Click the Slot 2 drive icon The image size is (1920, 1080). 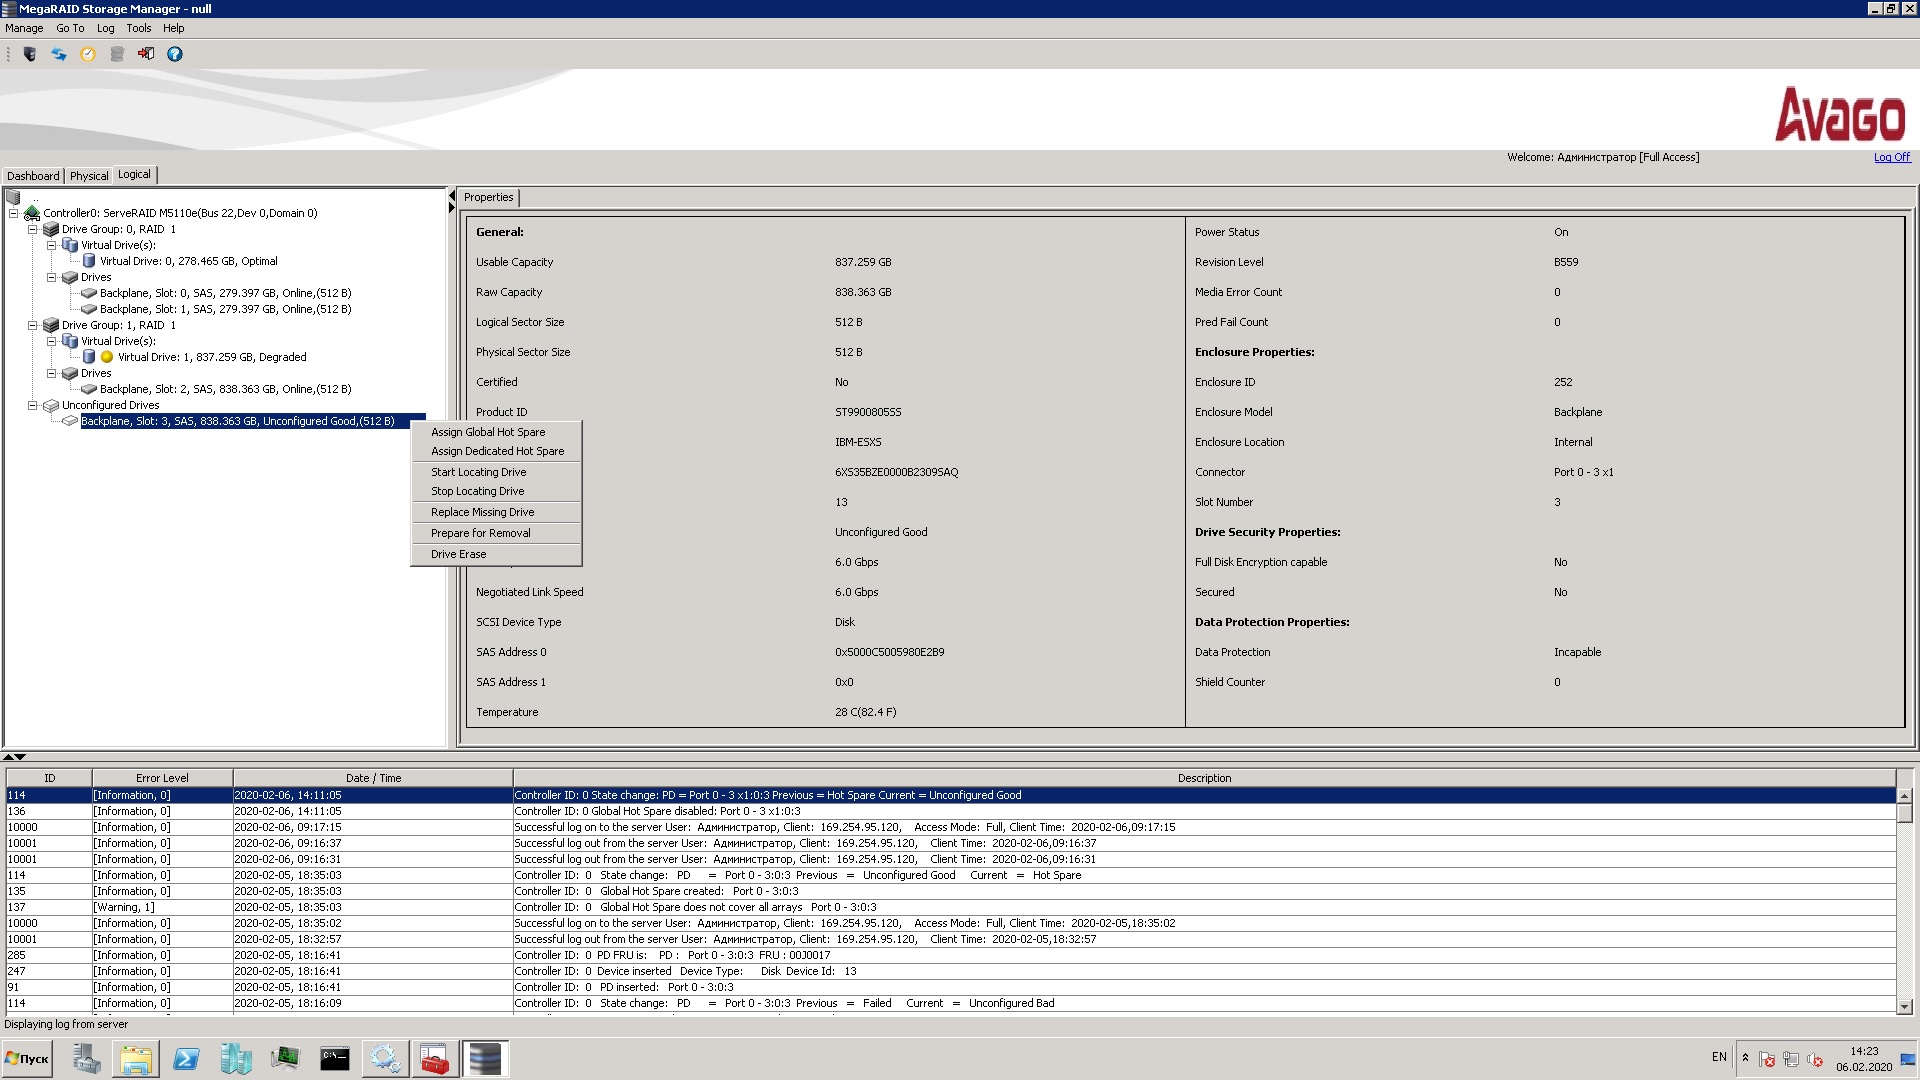click(89, 389)
